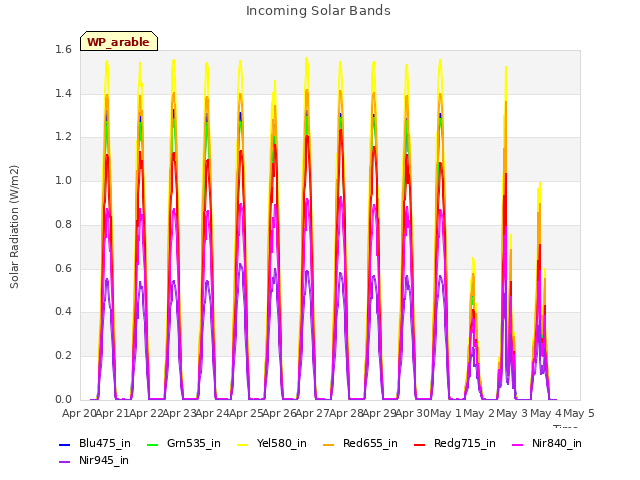Click the Blu475_in blue legend swatch

(65, 444)
